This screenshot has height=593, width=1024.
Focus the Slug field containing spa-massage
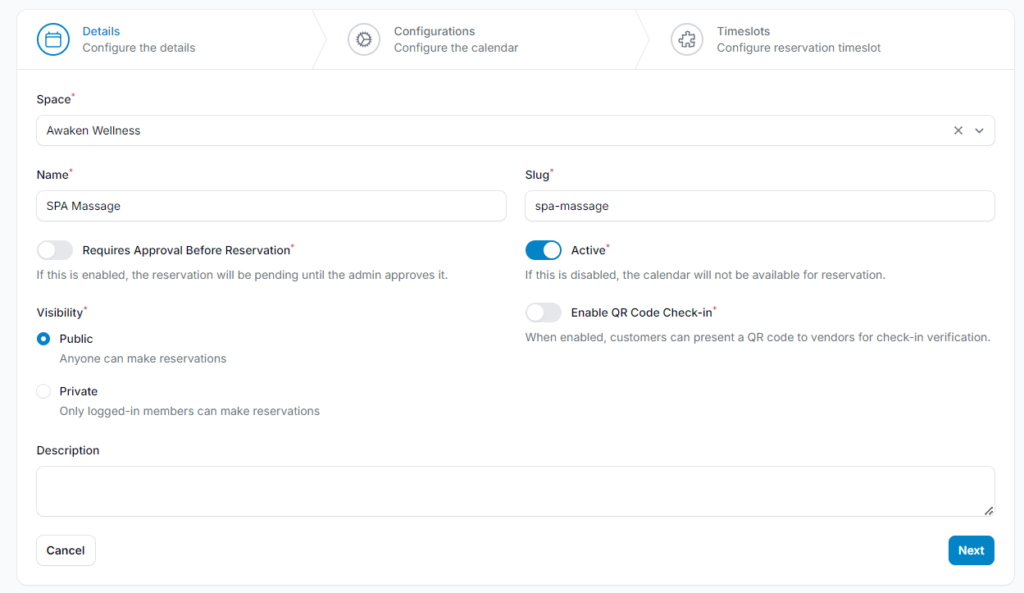point(760,206)
